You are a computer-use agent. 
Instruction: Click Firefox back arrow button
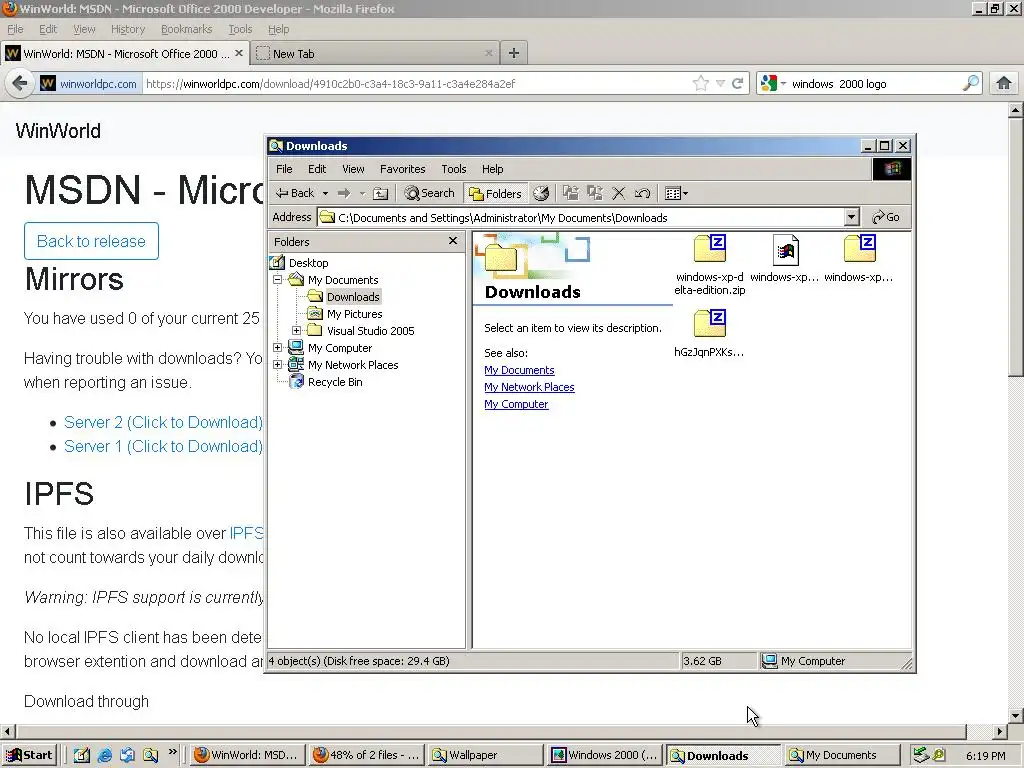20,84
